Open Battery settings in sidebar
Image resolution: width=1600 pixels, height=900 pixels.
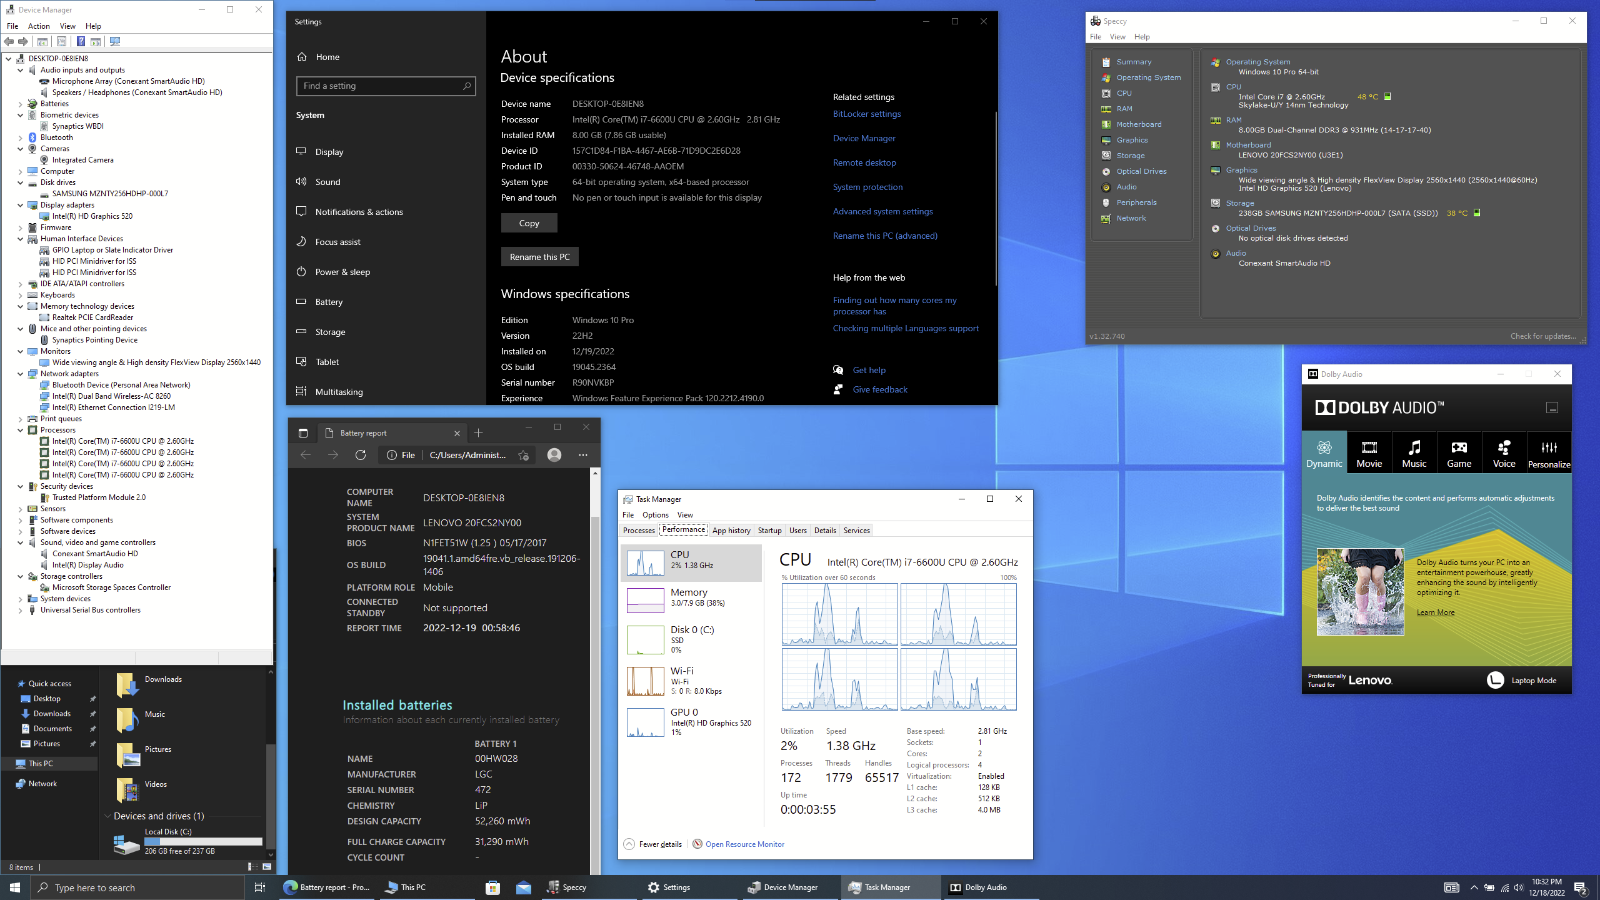pos(329,302)
